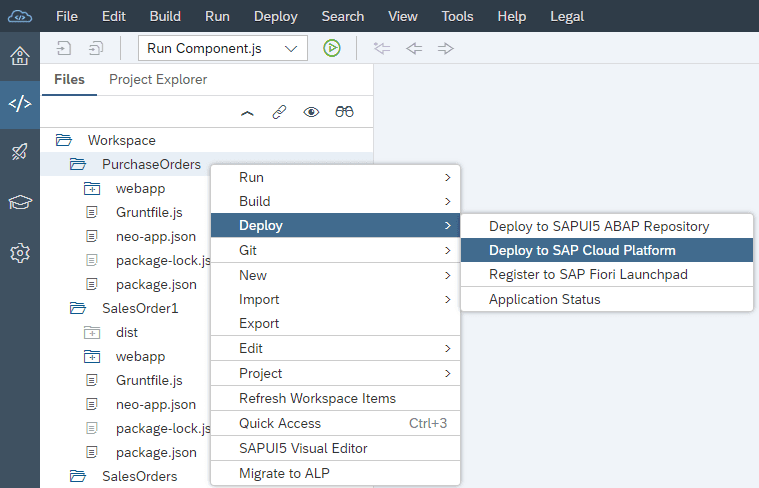This screenshot has width=759, height=488.
Task: Toggle show hidden files eye icon
Action: [311, 112]
